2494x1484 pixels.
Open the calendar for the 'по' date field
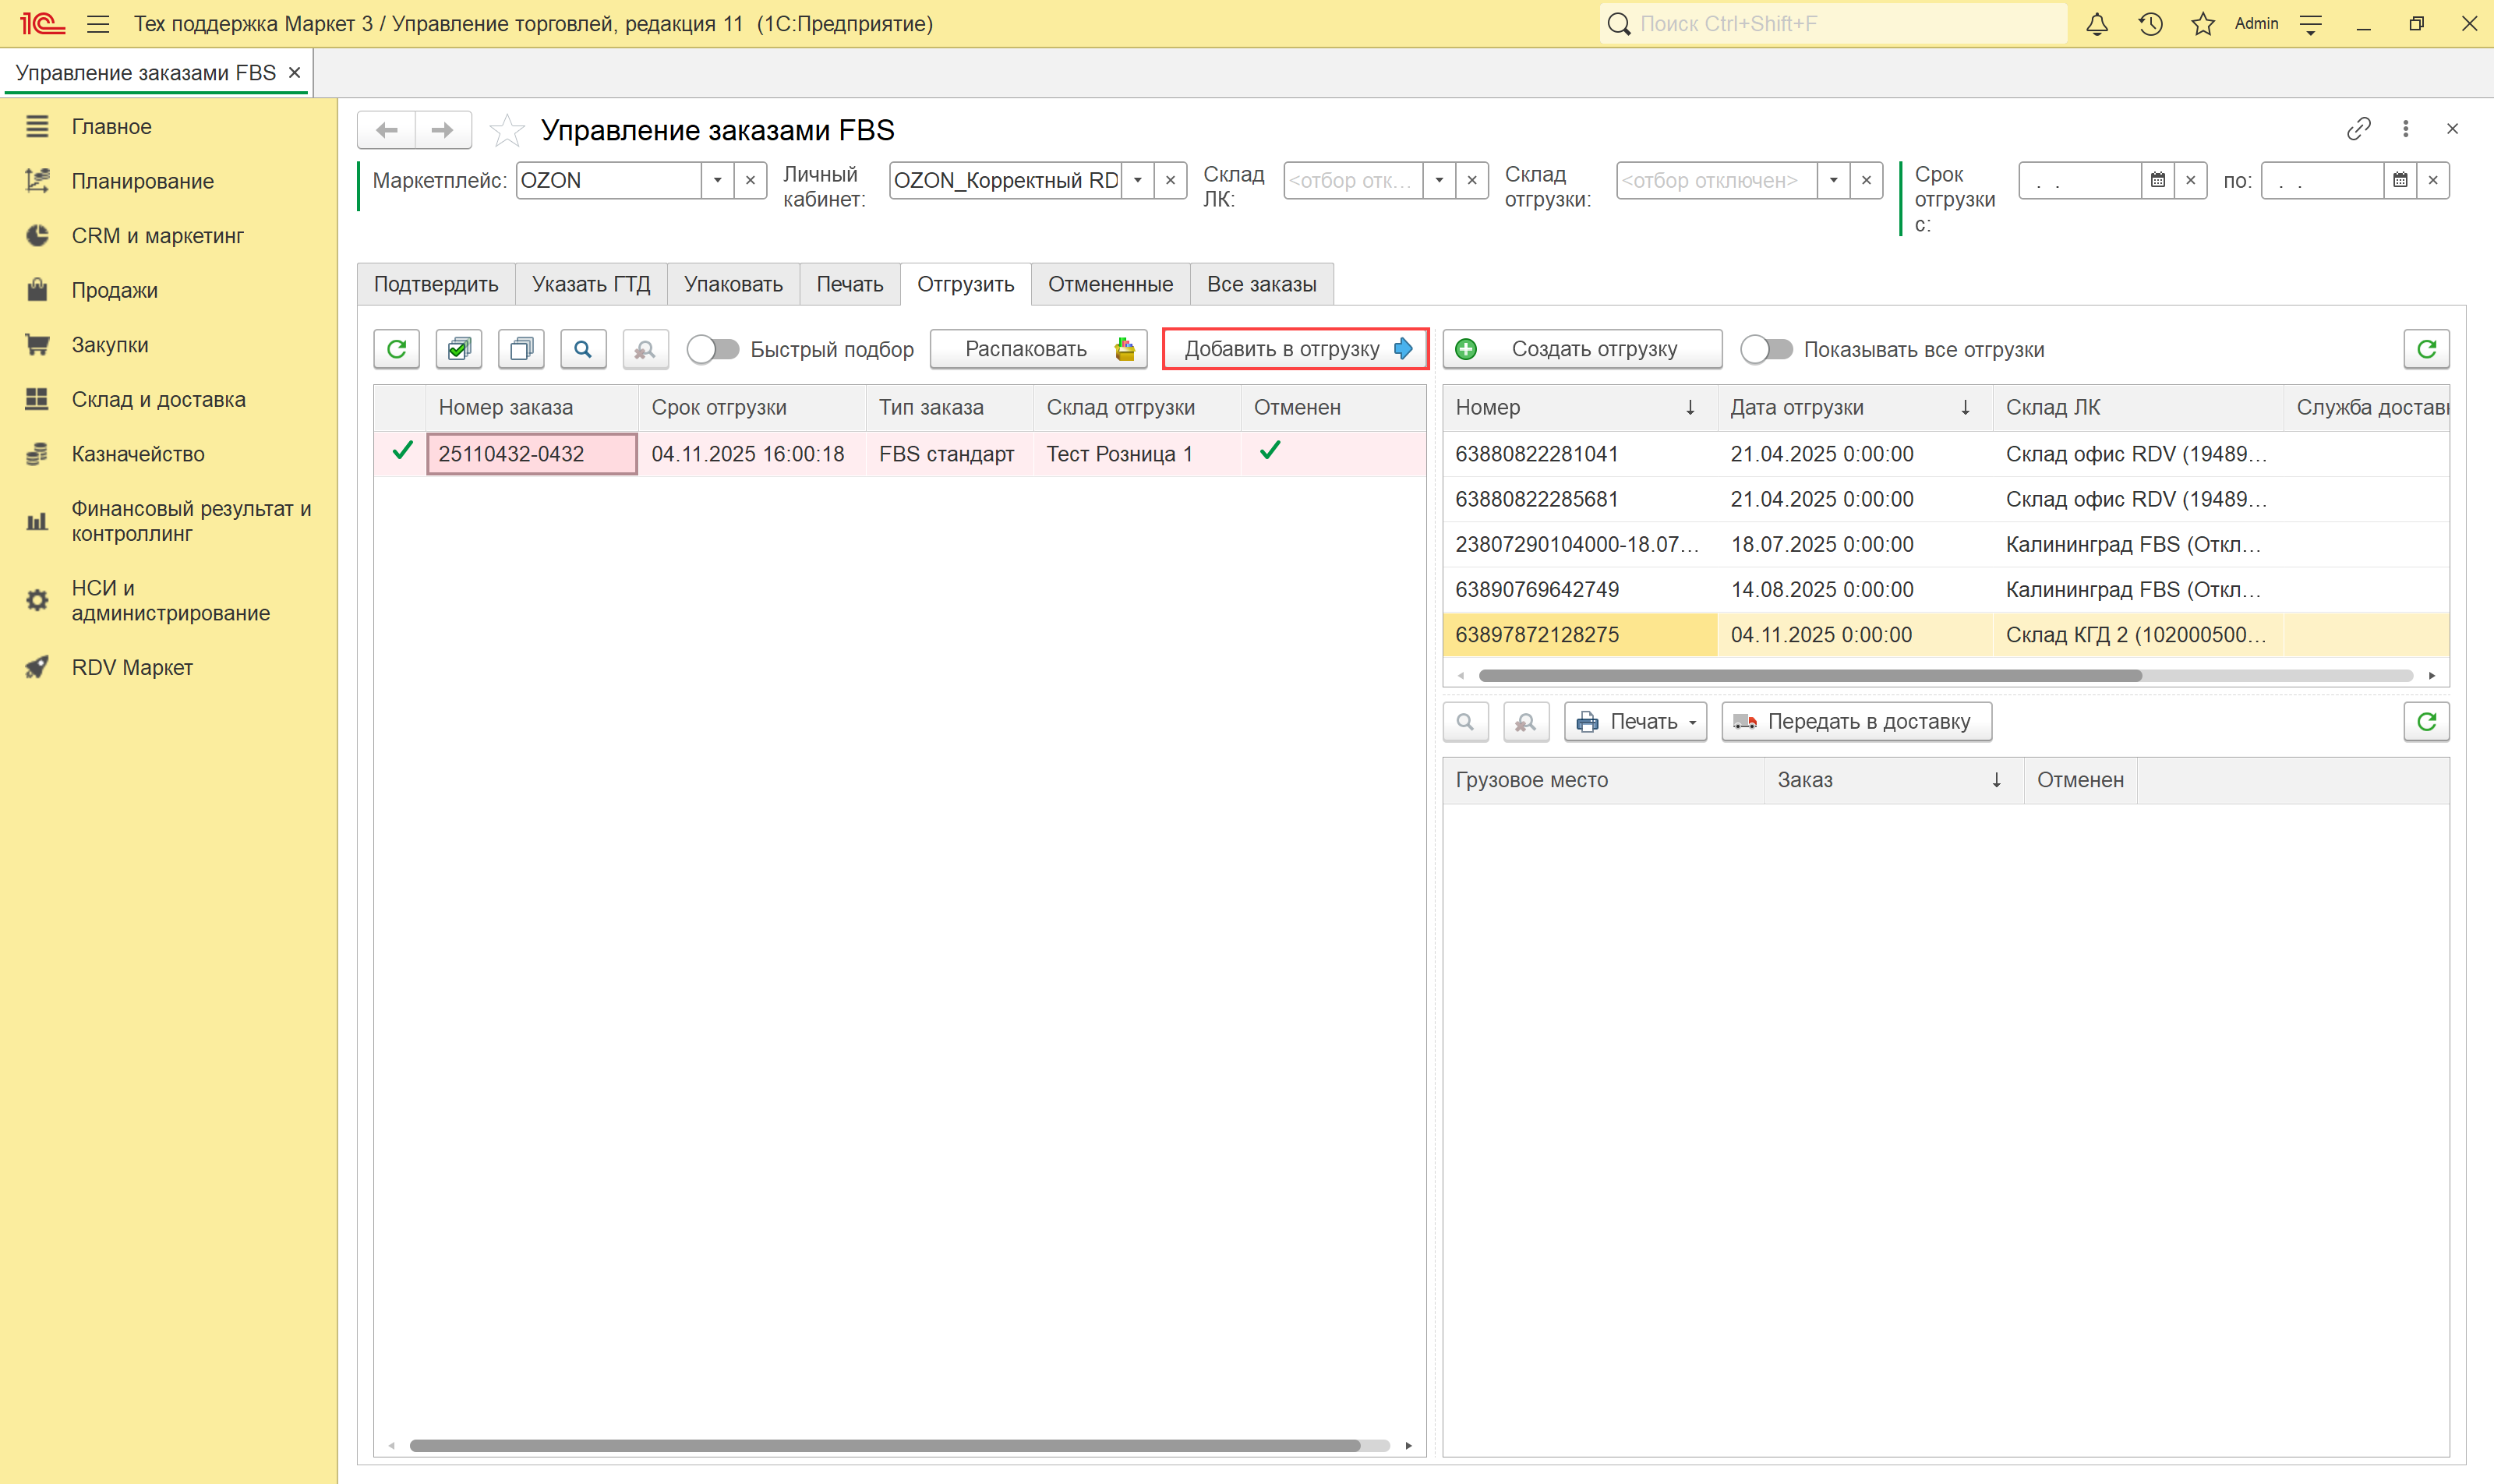pos(2400,181)
